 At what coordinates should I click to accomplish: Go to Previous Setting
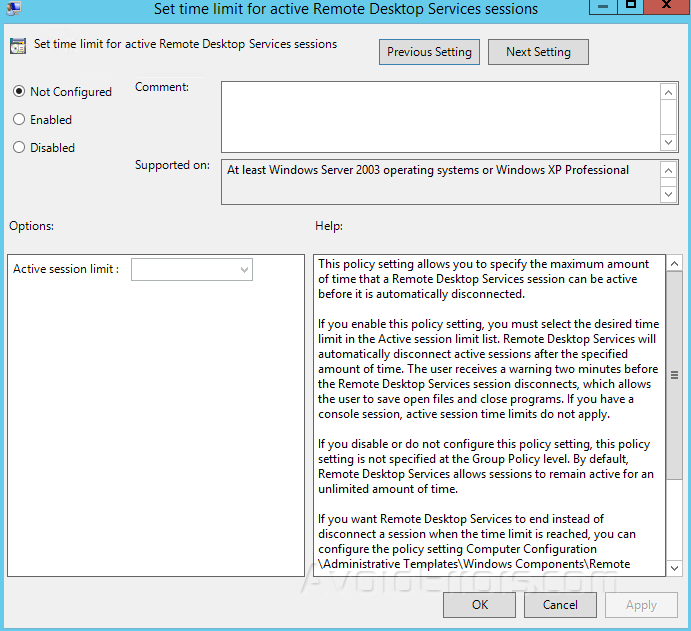pos(430,52)
